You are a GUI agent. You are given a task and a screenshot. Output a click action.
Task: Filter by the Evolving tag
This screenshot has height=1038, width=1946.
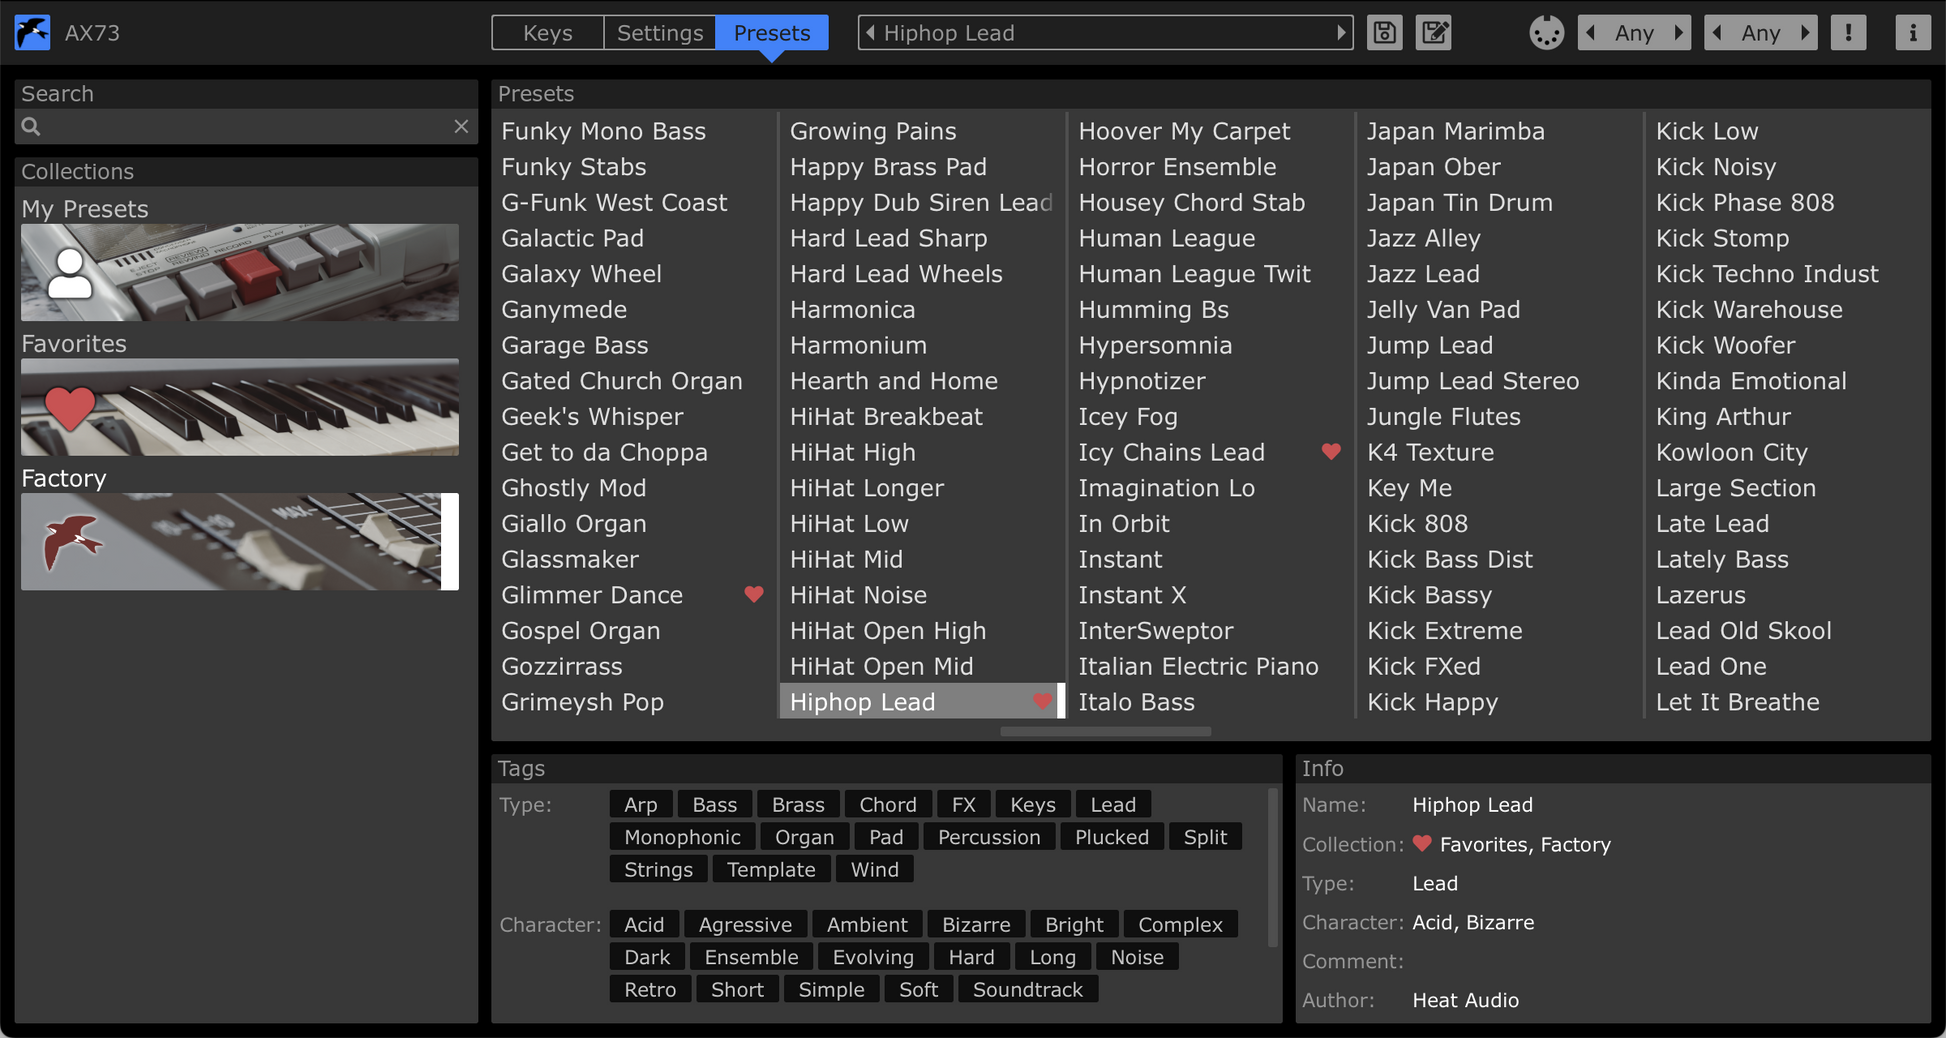click(x=873, y=957)
